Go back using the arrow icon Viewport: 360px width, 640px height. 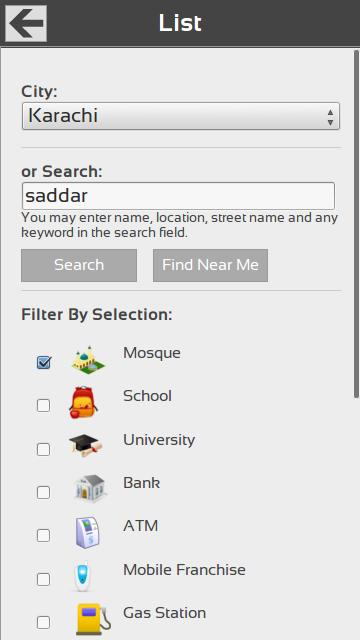click(x=26, y=23)
